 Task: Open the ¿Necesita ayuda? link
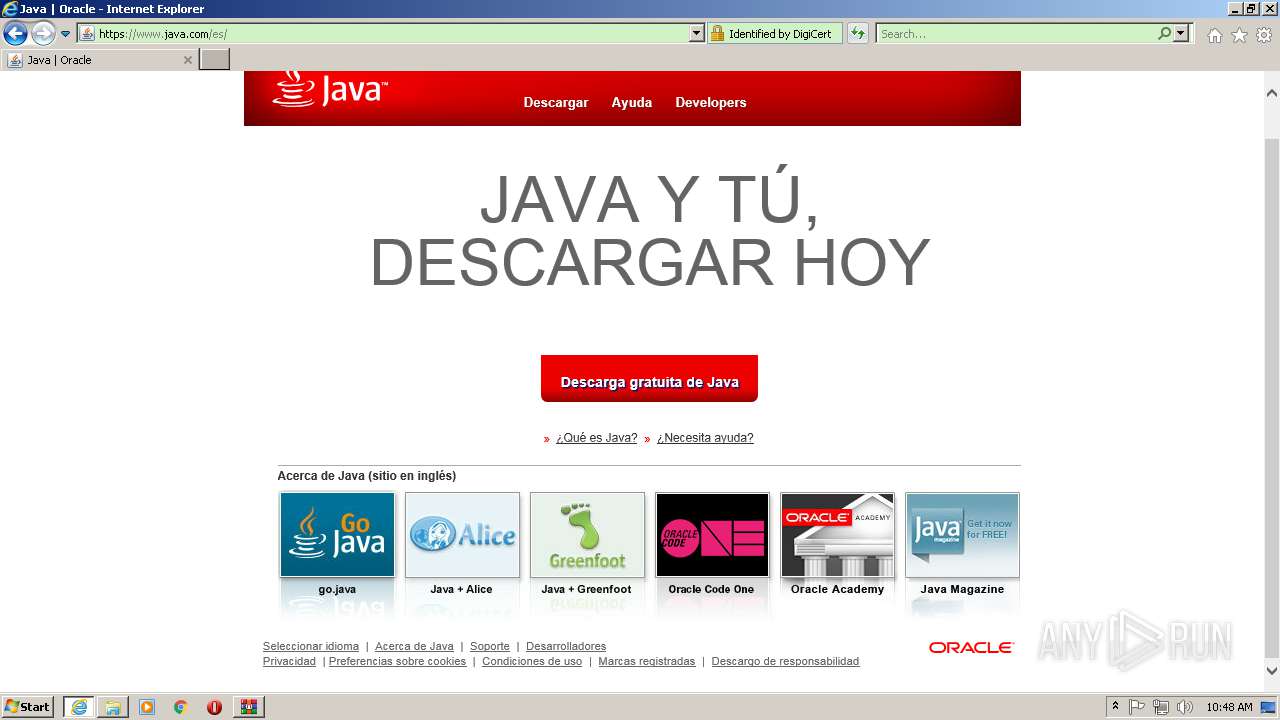pyautogui.click(x=705, y=438)
